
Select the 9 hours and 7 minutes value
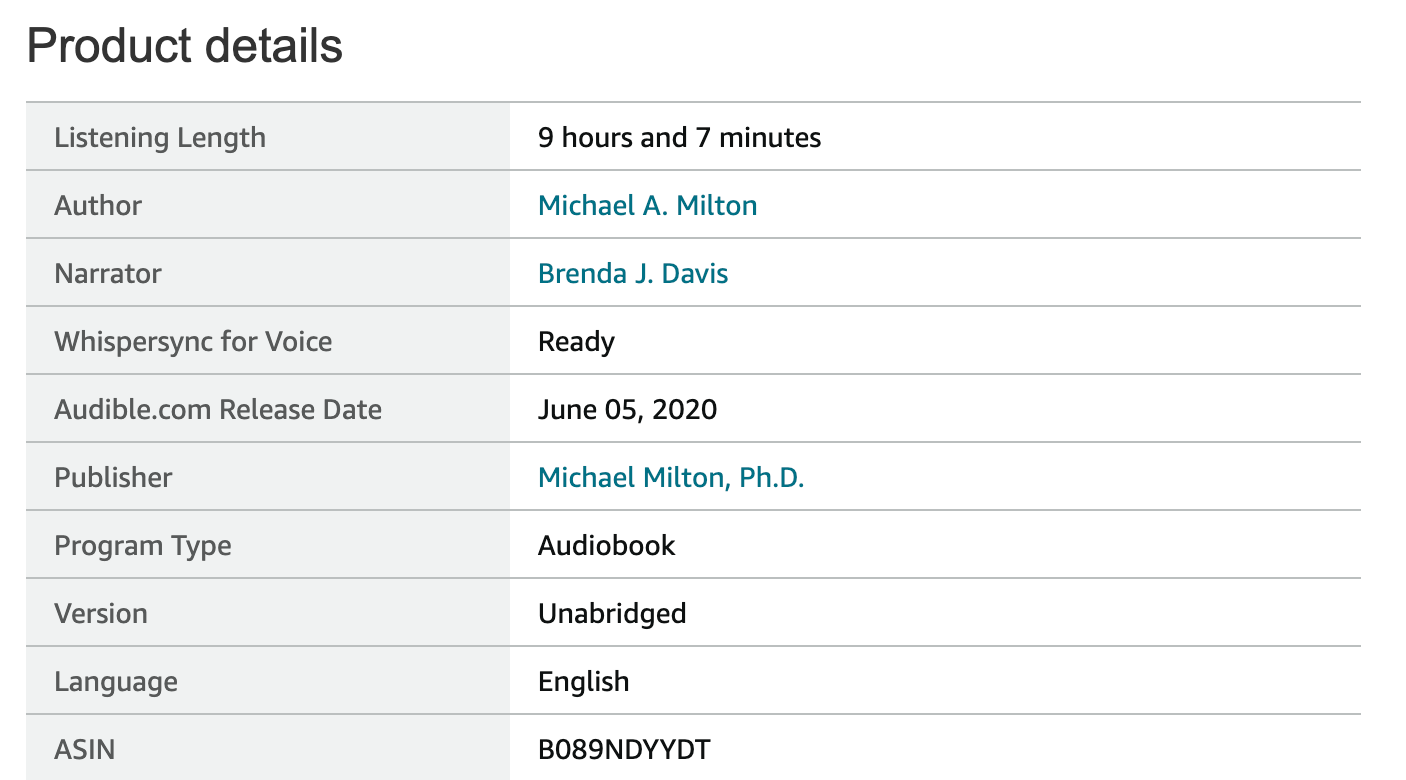pyautogui.click(x=679, y=137)
